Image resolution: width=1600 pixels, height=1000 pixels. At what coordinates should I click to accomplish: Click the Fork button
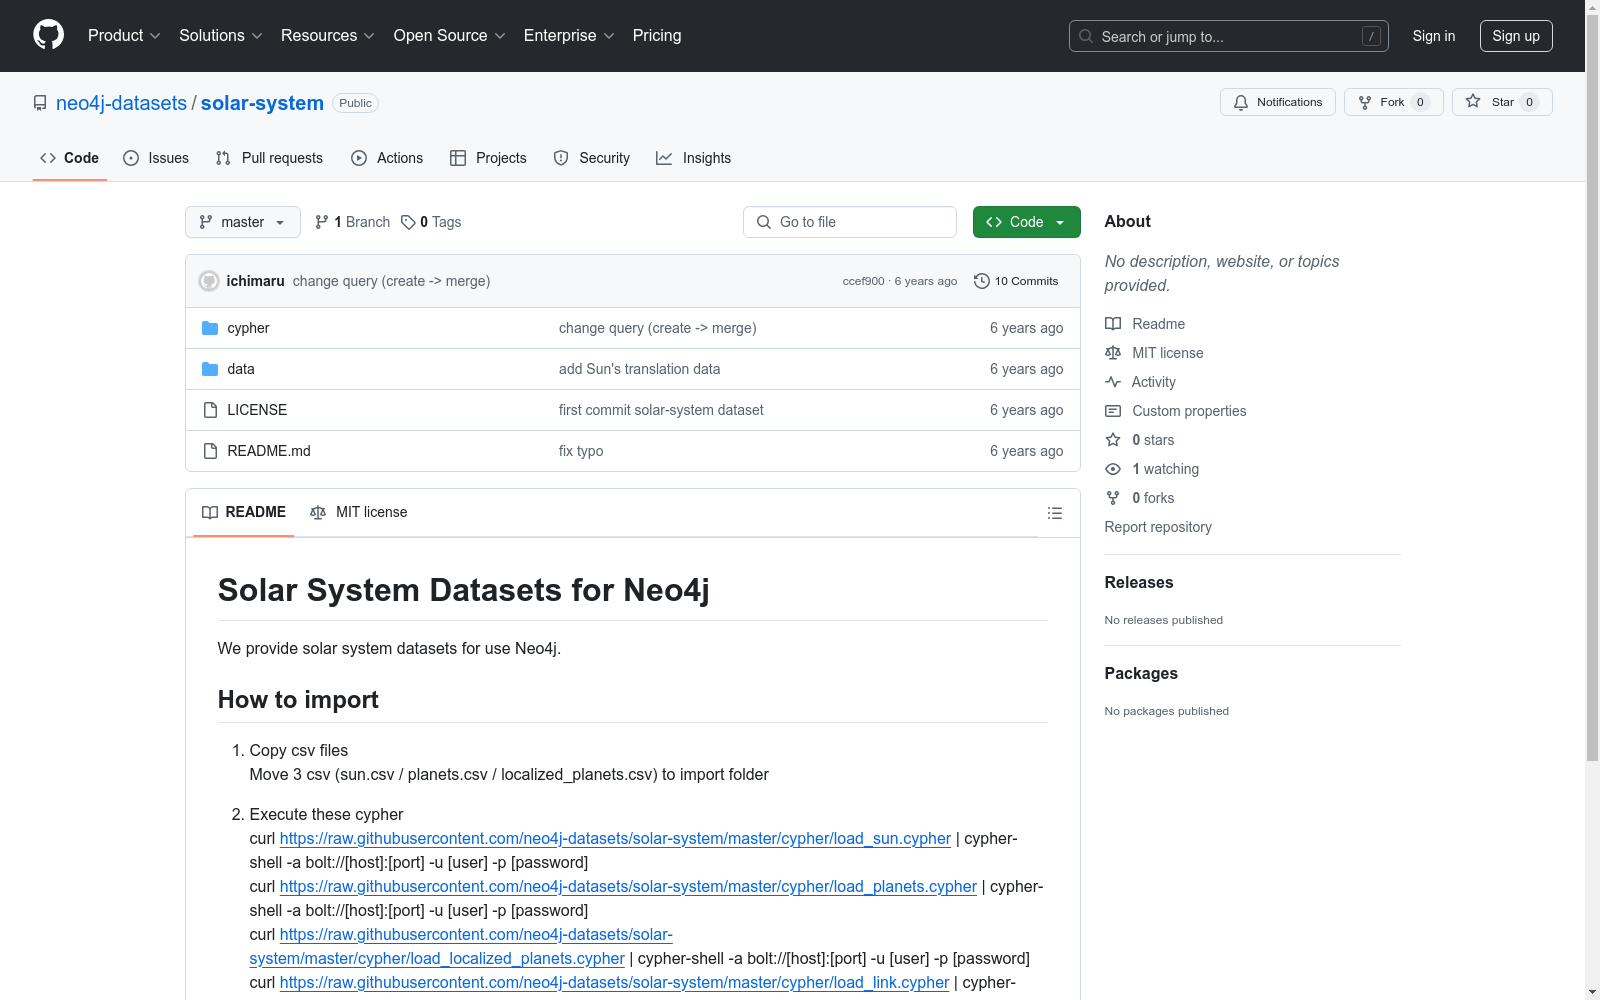(1394, 102)
